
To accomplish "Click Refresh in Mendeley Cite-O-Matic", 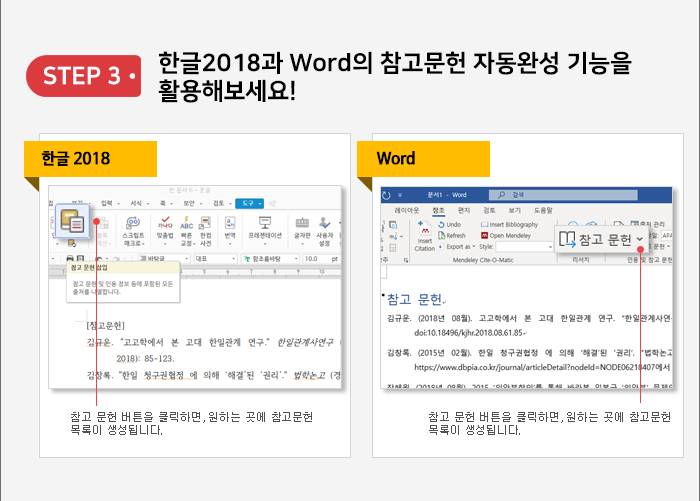I will click(453, 235).
